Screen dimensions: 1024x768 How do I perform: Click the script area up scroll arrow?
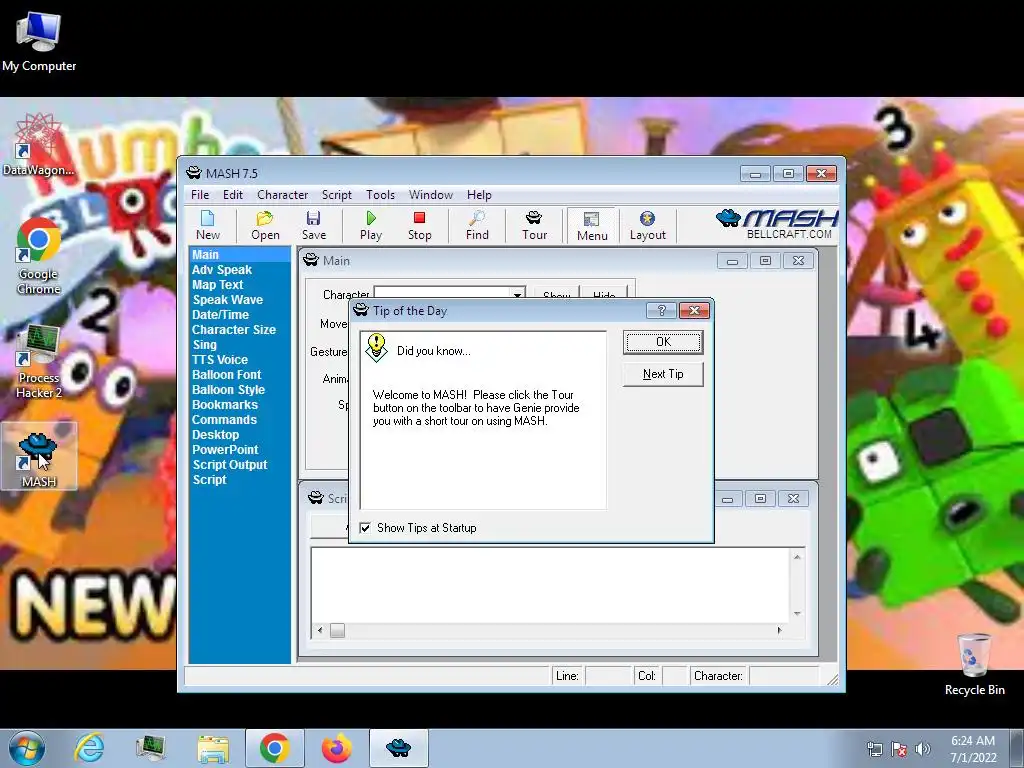pos(797,557)
